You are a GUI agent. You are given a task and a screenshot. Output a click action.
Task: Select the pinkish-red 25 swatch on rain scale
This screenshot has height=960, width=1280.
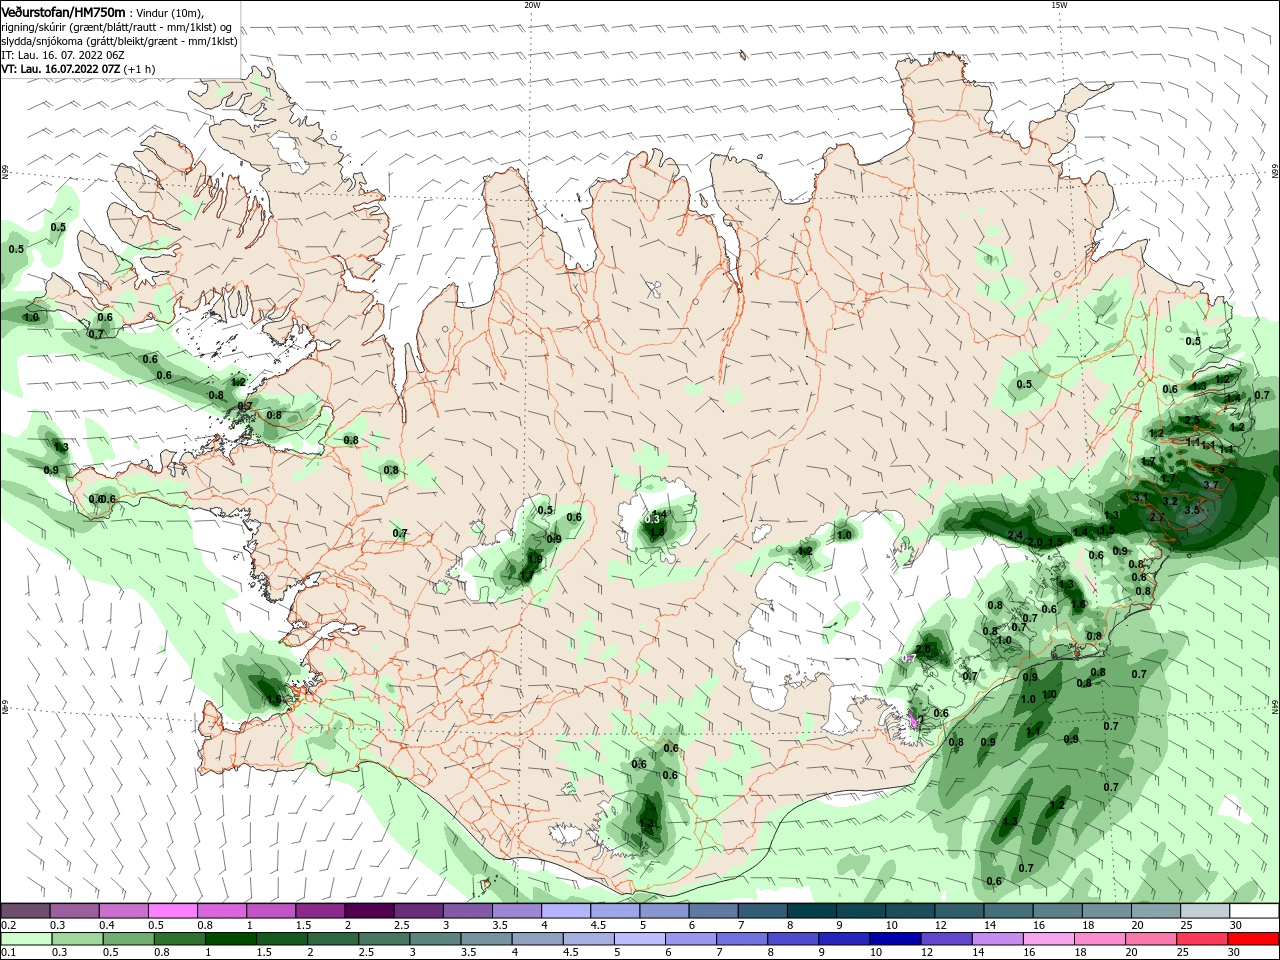[x=1200, y=939]
